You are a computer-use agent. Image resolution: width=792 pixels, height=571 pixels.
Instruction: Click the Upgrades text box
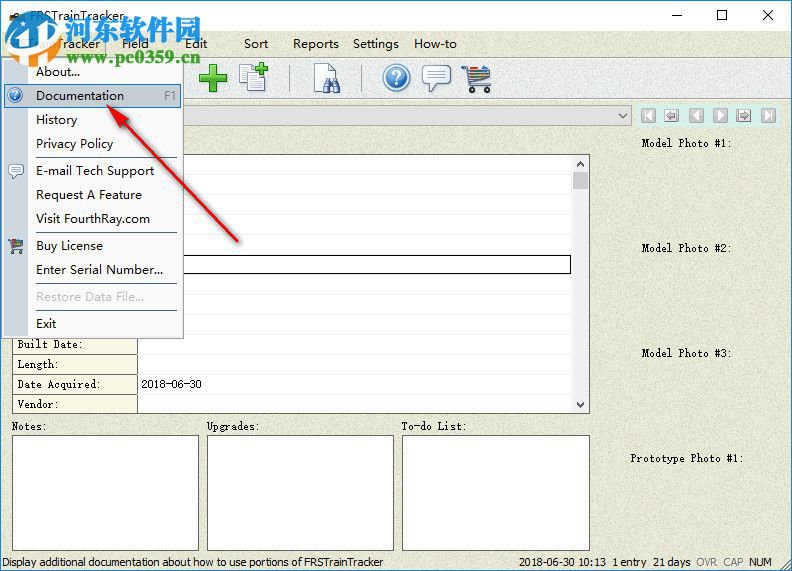pos(300,493)
